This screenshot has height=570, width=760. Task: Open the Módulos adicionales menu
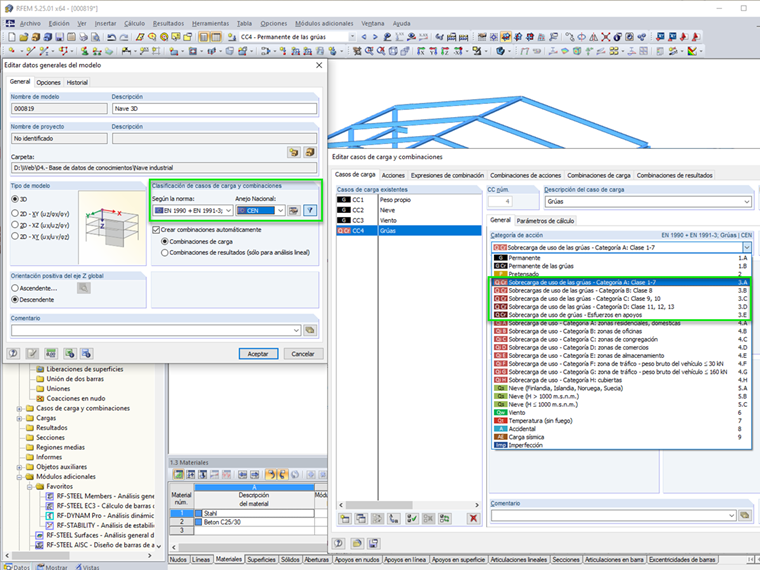[x=324, y=23]
